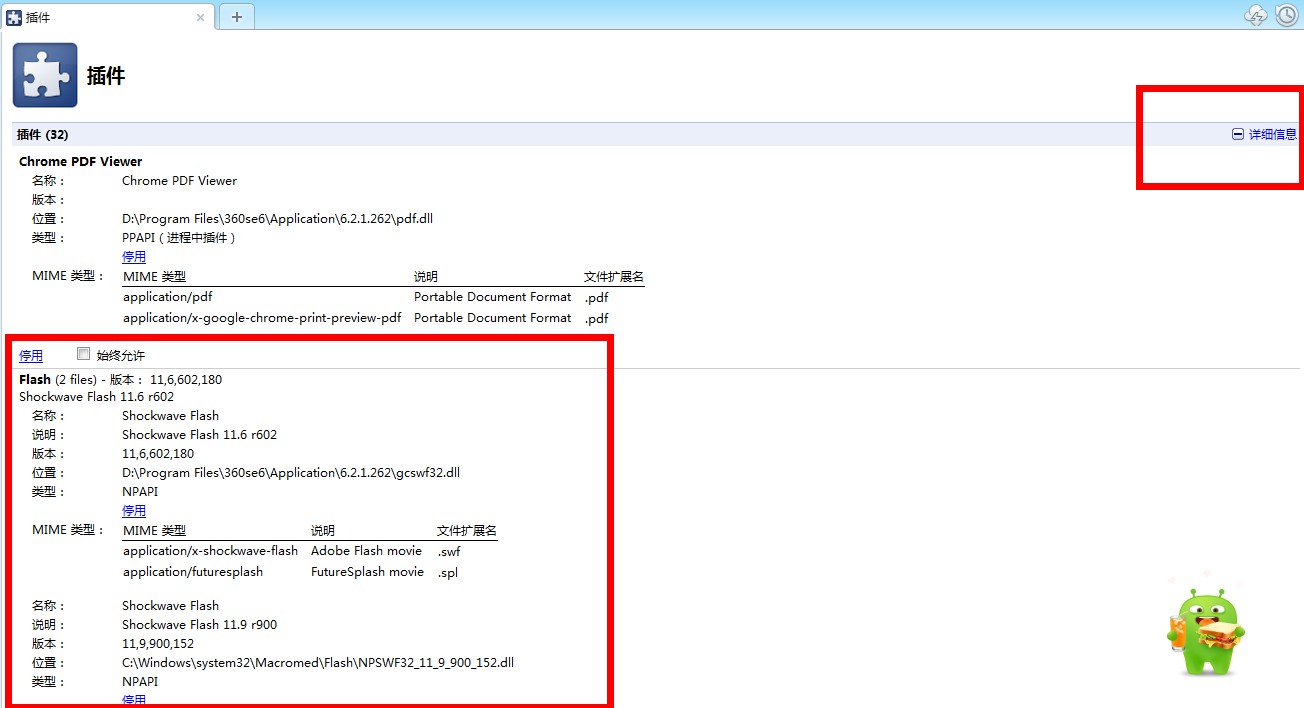
Task: Open a new tab with plus button
Action: [x=237, y=17]
